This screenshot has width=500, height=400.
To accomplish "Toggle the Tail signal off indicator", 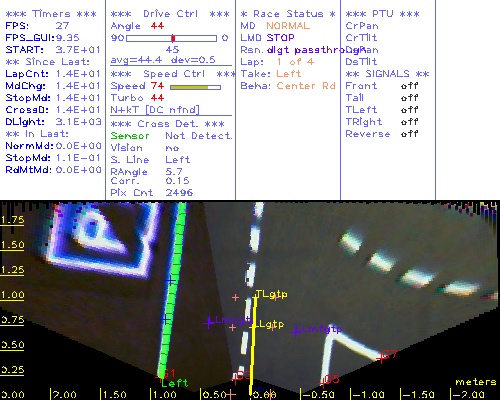I will (409, 98).
